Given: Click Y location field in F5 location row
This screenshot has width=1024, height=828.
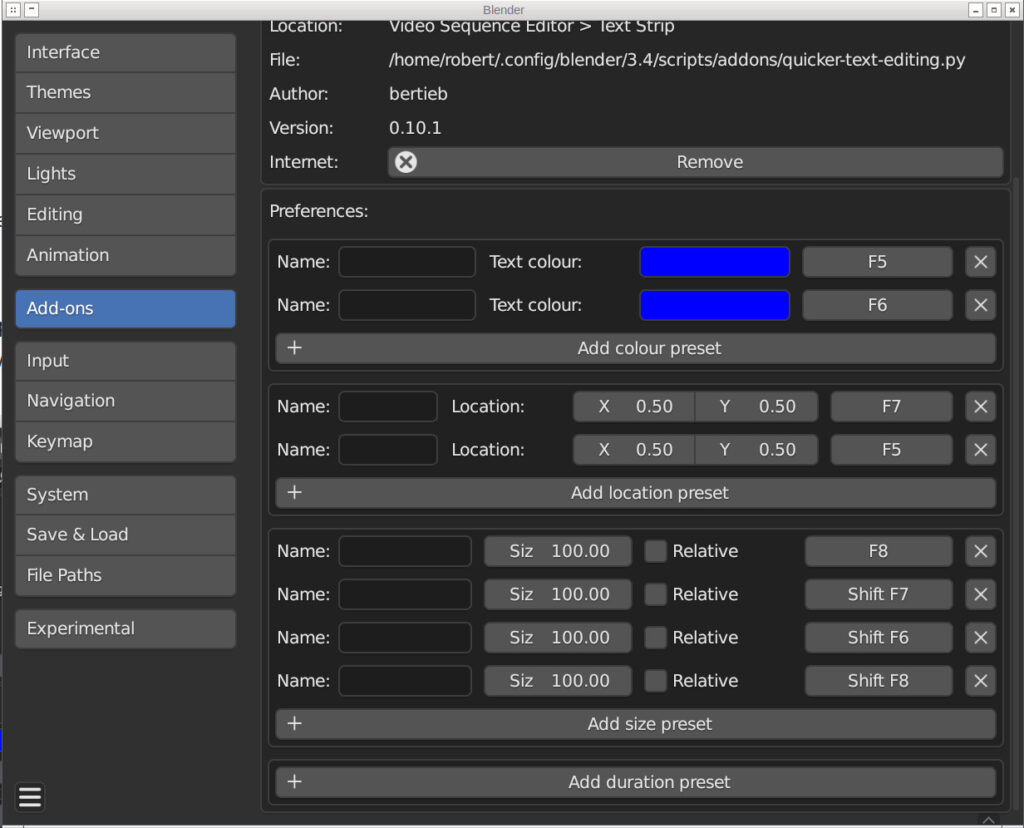Looking at the screenshot, I should point(756,450).
